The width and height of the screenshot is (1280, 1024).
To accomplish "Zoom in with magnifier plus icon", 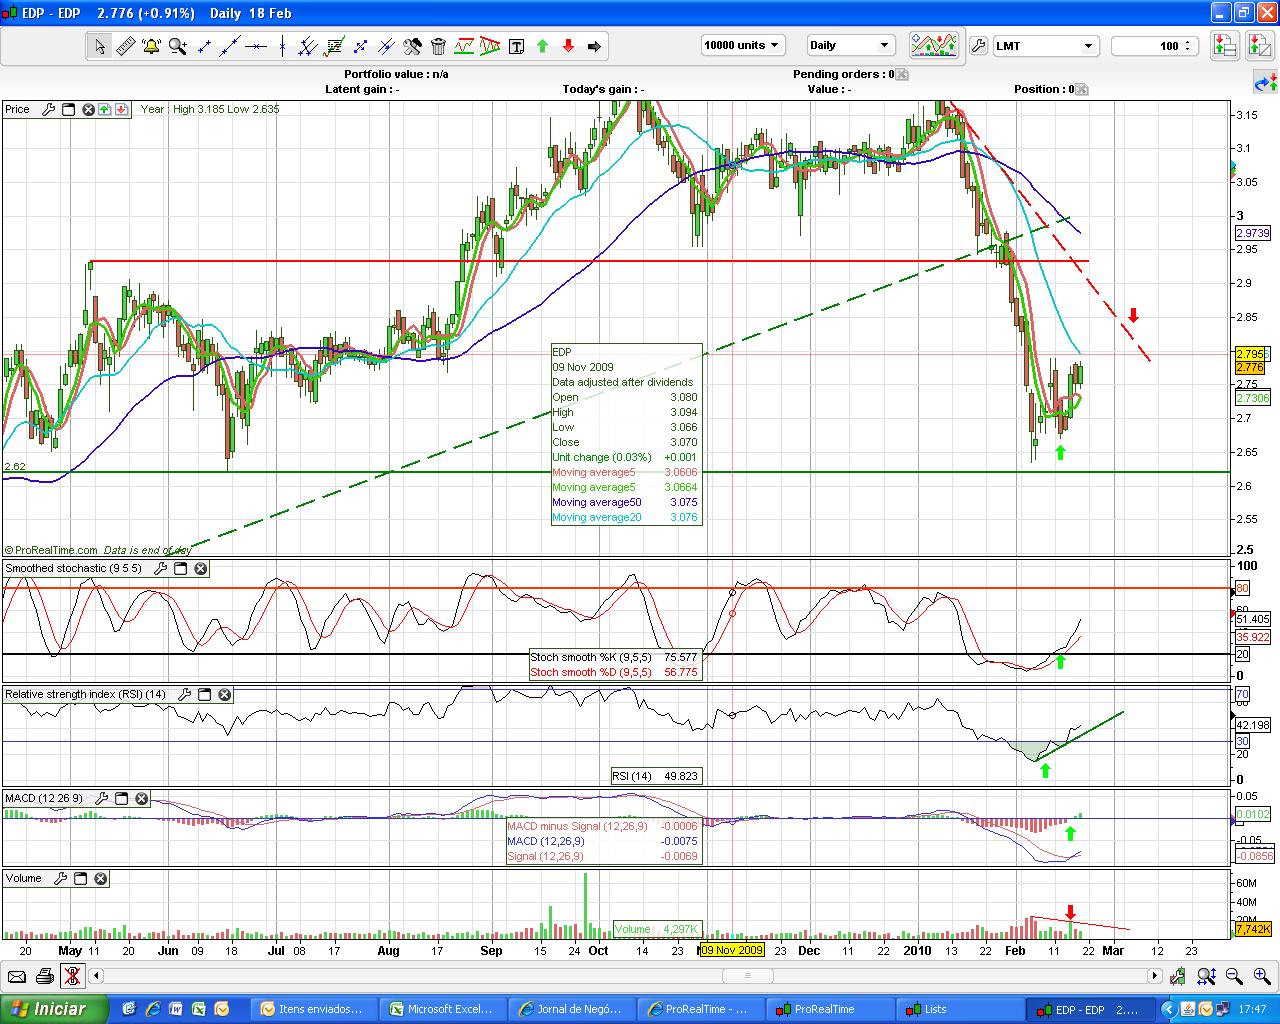I will pos(1260,976).
